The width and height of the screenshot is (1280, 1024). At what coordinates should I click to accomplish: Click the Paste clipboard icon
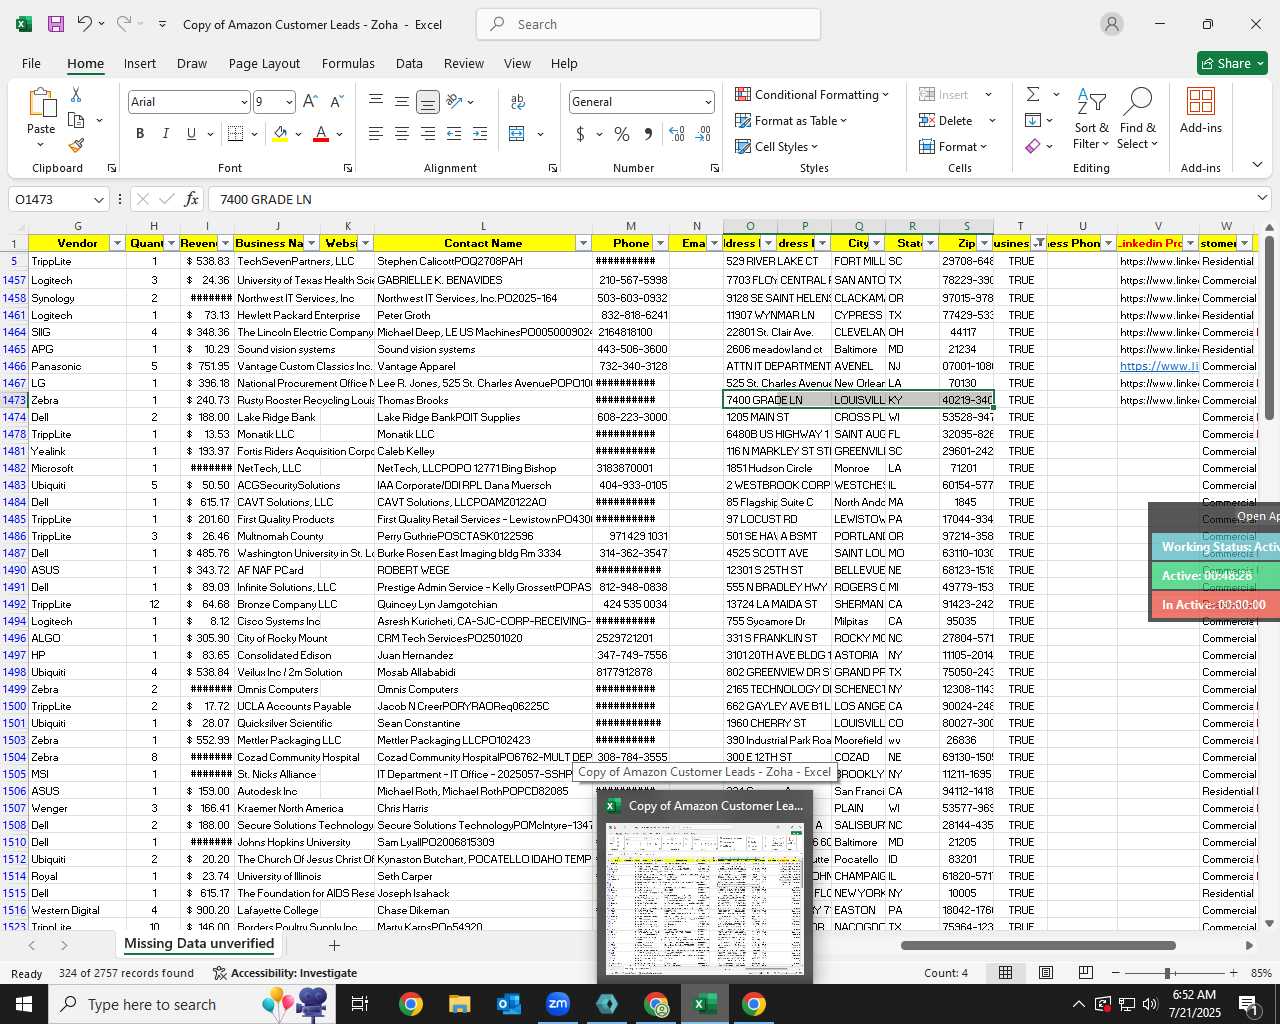pos(41,103)
